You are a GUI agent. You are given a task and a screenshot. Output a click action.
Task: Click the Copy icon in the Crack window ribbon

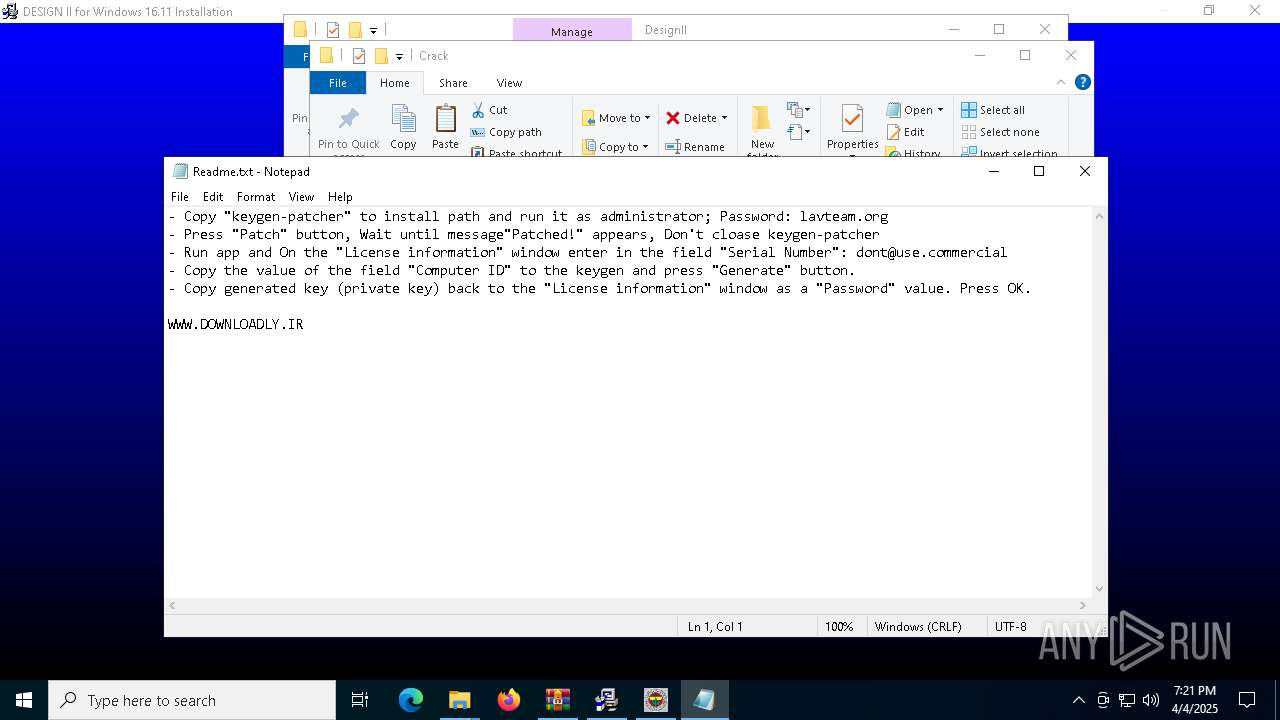click(x=403, y=120)
